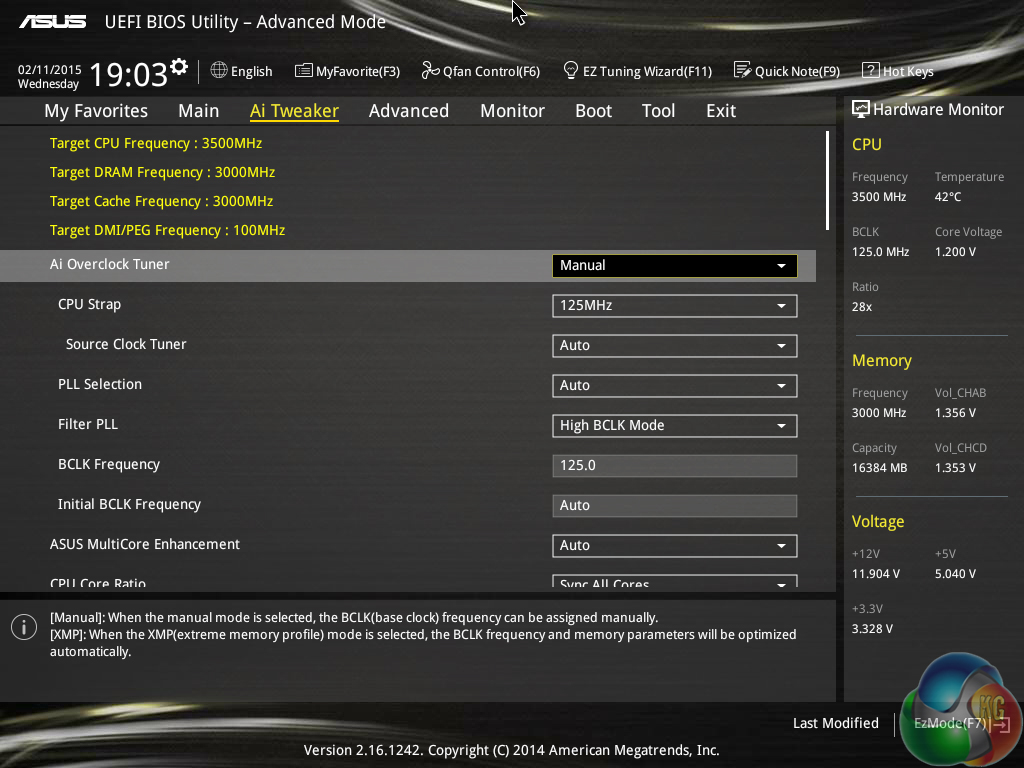Open CPU Strap 125MHz dropdown
The image size is (1024, 768).
[674, 305]
